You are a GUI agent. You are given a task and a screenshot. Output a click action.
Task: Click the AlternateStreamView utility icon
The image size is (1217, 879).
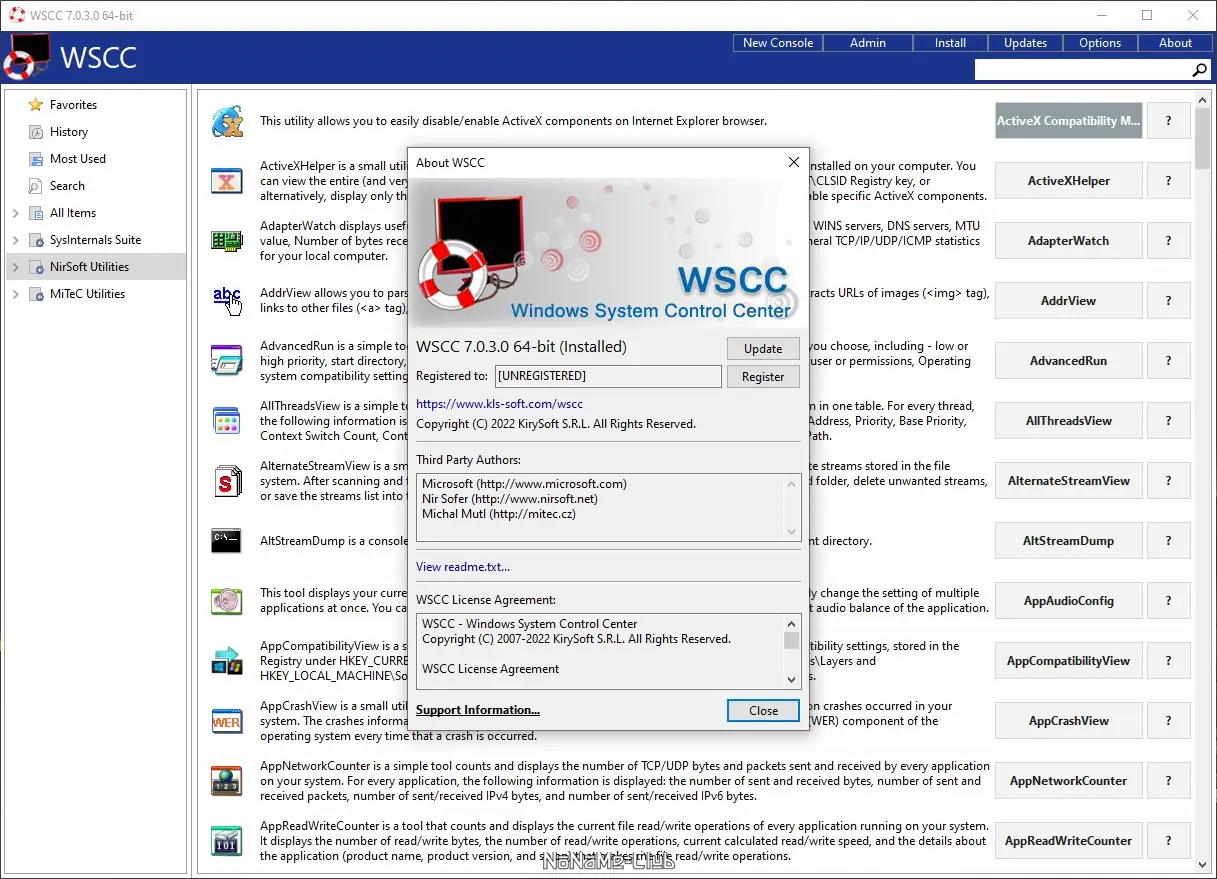[x=227, y=481]
